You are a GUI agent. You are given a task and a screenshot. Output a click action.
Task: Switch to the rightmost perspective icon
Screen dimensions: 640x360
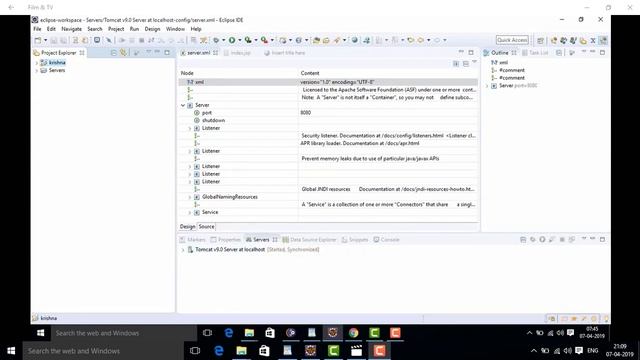[603, 40]
